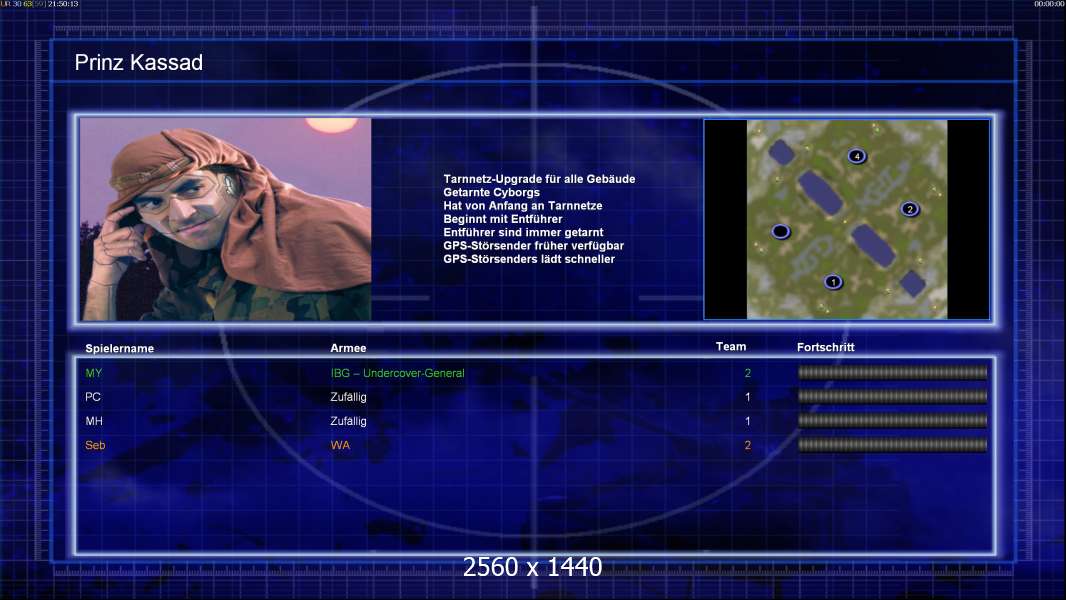Click Beginnt mit Entführer line
This screenshot has height=600, width=1066.
tap(502, 219)
